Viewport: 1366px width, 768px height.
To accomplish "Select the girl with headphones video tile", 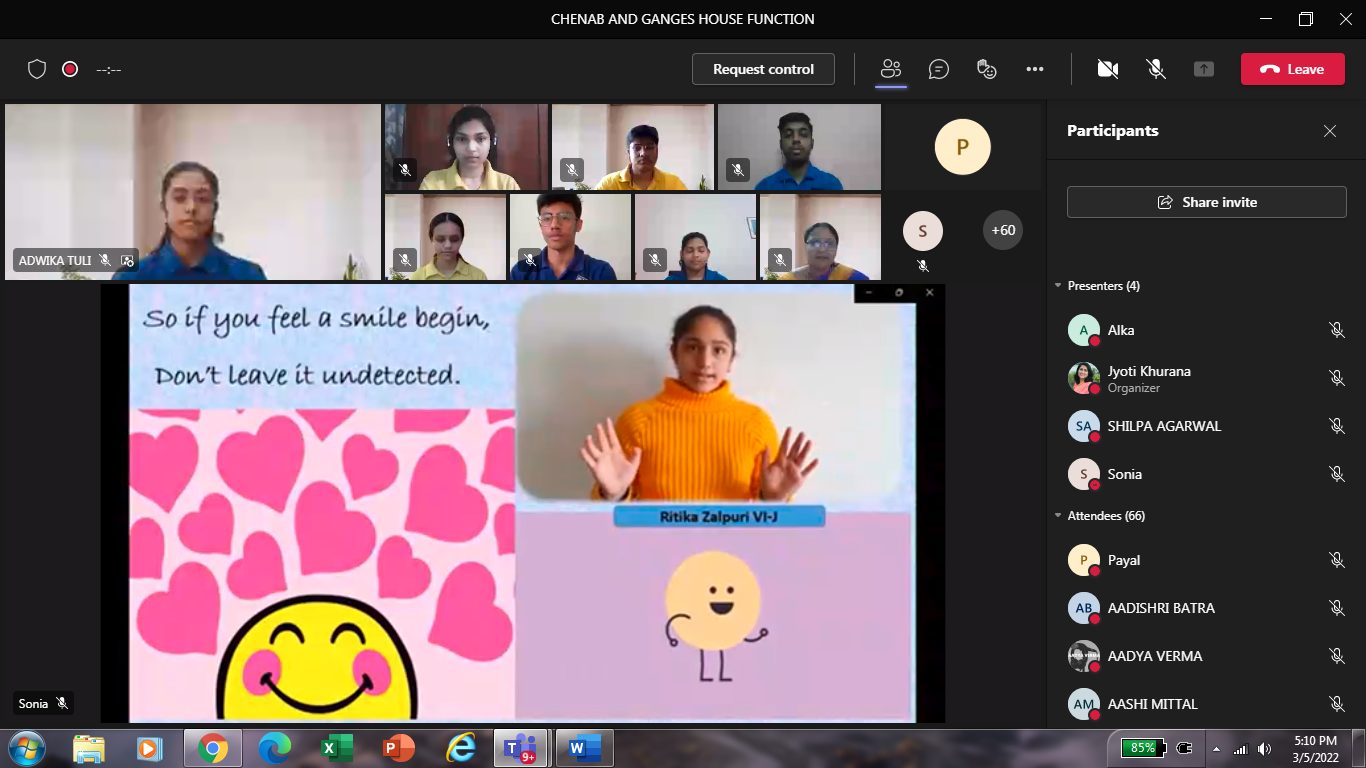I will pyautogui.click(x=467, y=147).
